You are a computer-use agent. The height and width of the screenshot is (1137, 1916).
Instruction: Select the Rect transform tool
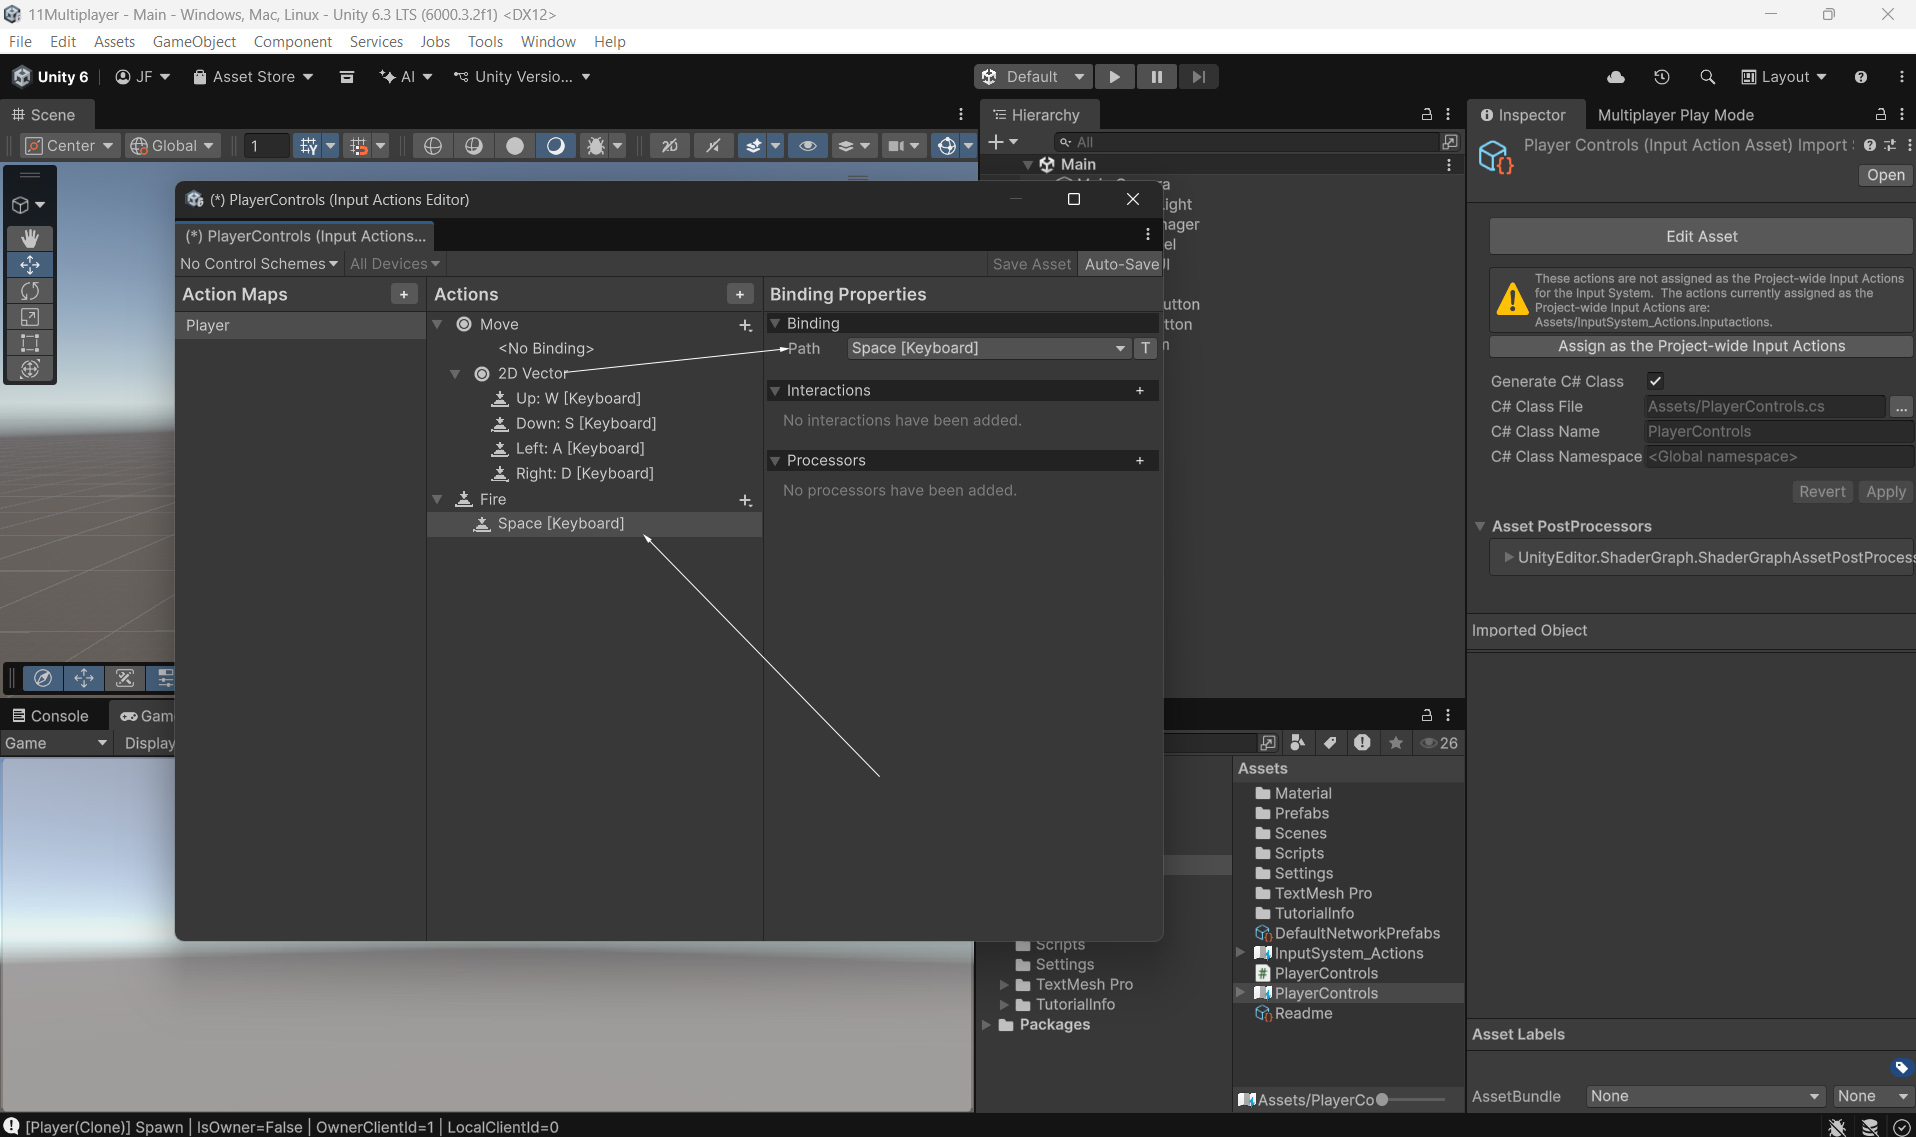point(30,343)
